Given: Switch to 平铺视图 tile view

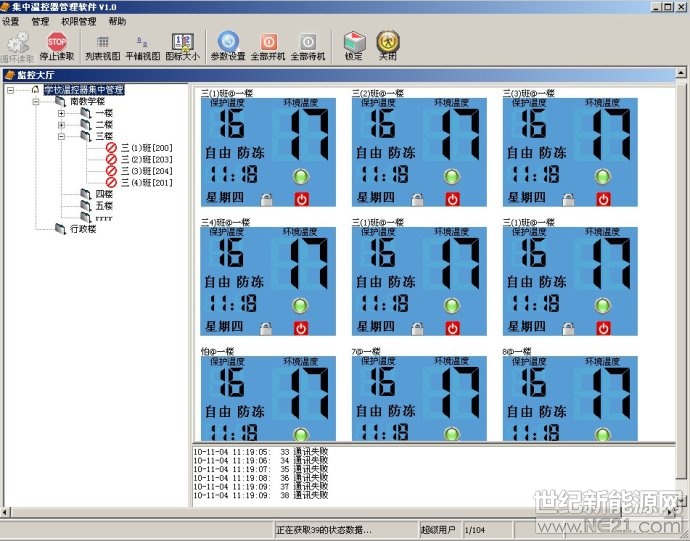Looking at the screenshot, I should click(142, 42).
